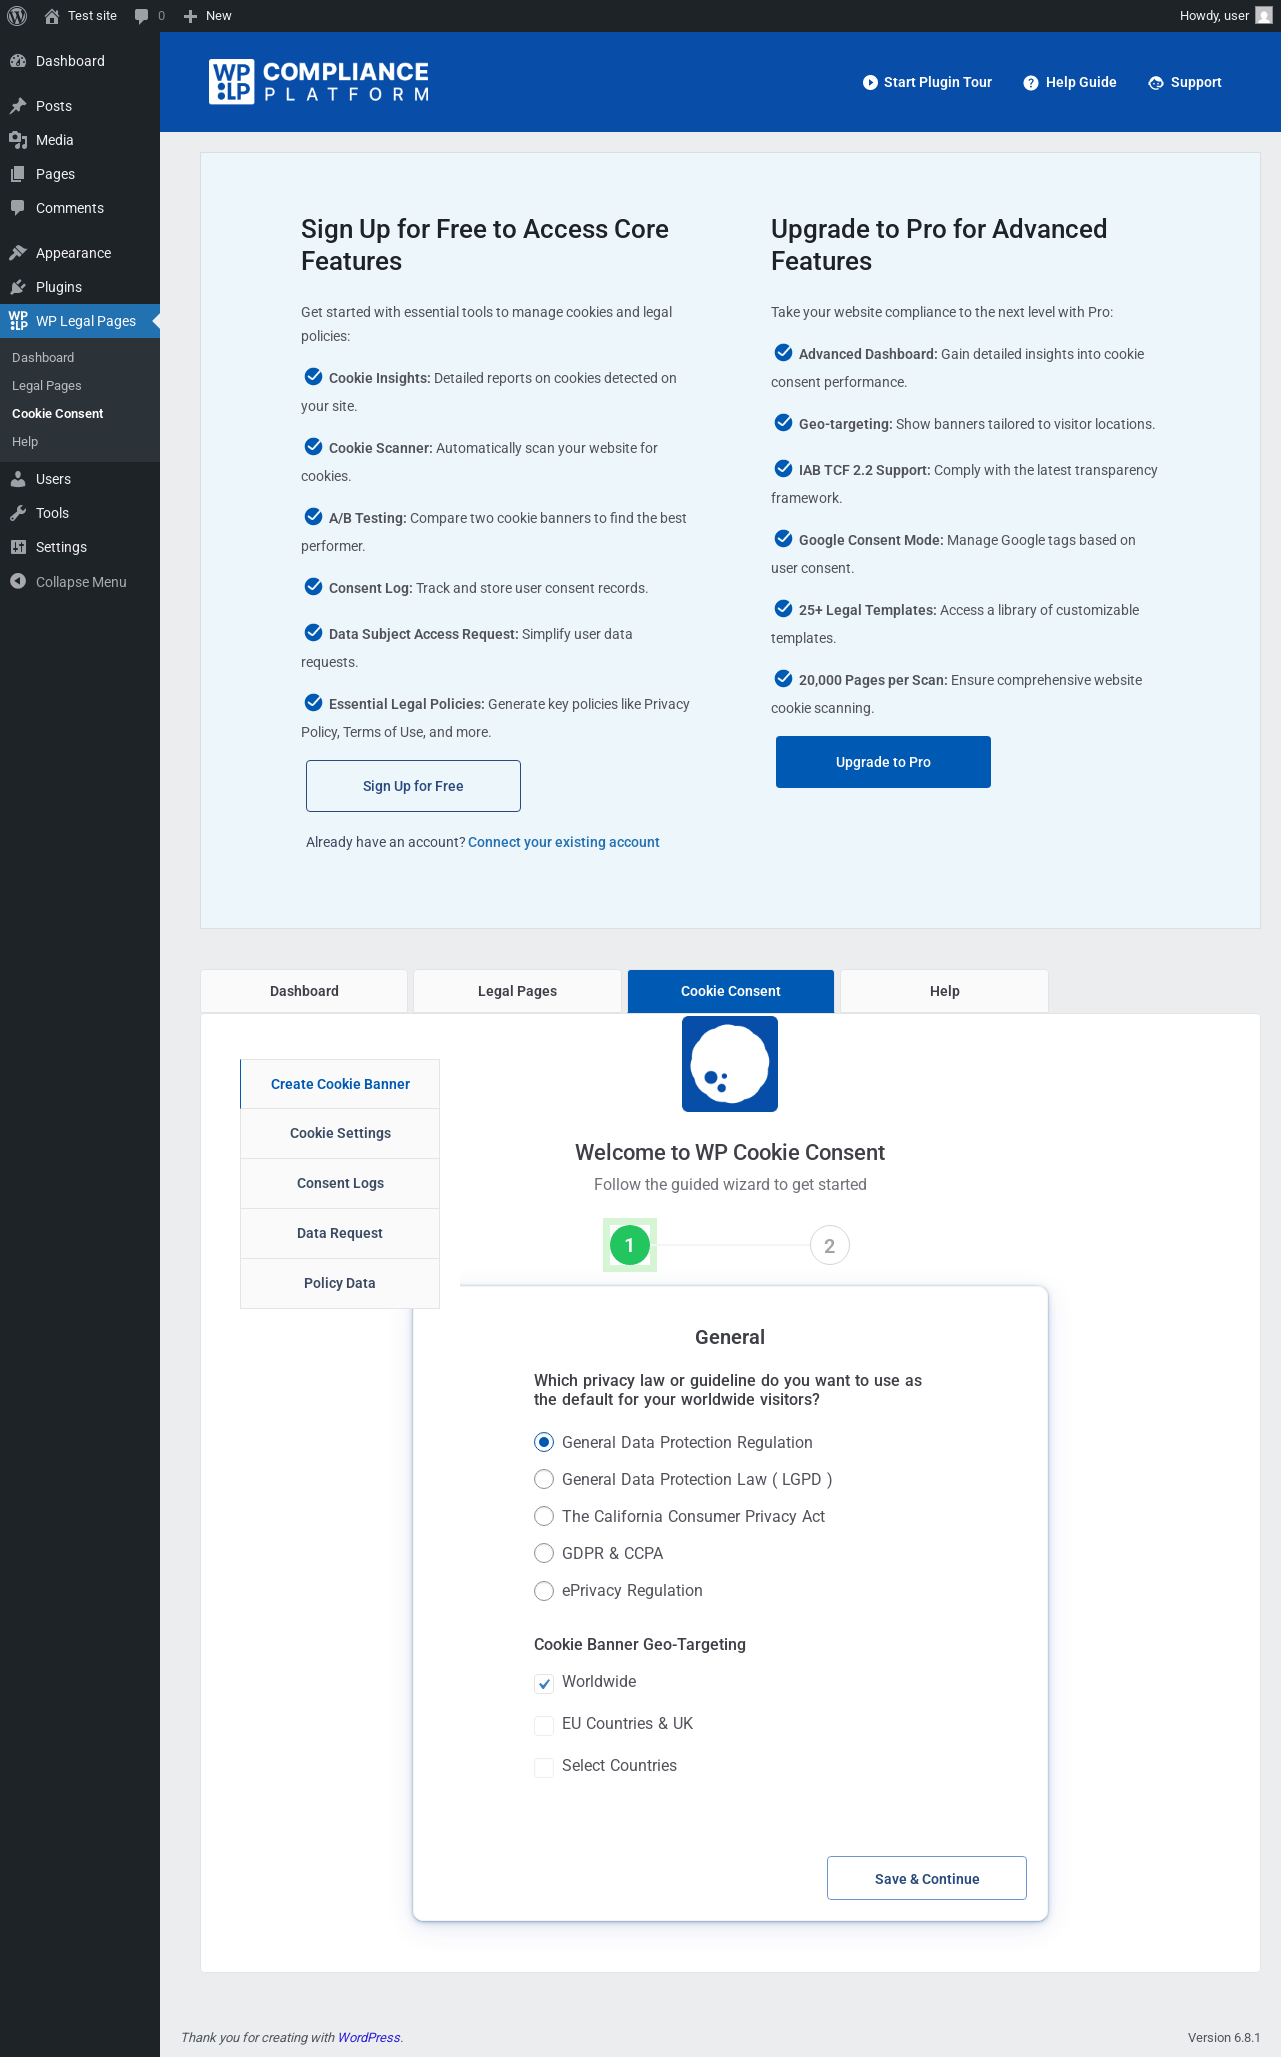Screen dimensions: 1281x2057
Task: Open the Cookie Consent tab
Action: pos(731,991)
